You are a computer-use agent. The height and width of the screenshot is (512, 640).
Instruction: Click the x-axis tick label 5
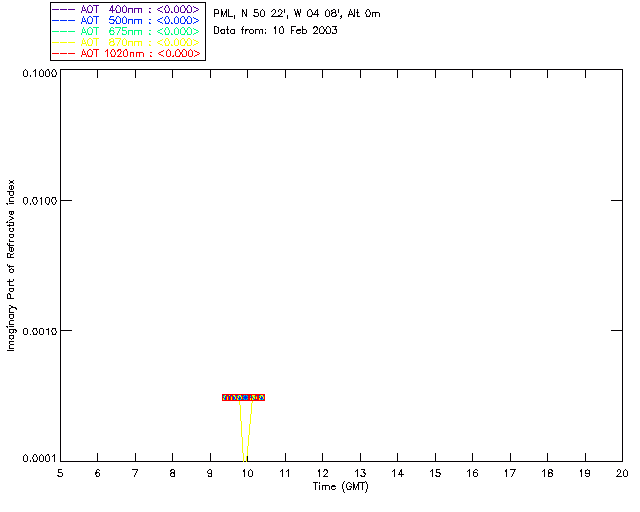(x=60, y=473)
